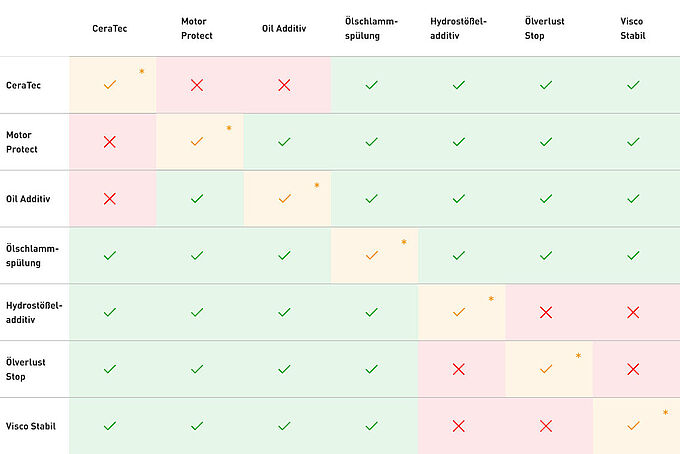Click red X at Visco Stabil row, Ölverlust Stop column

[546, 426]
